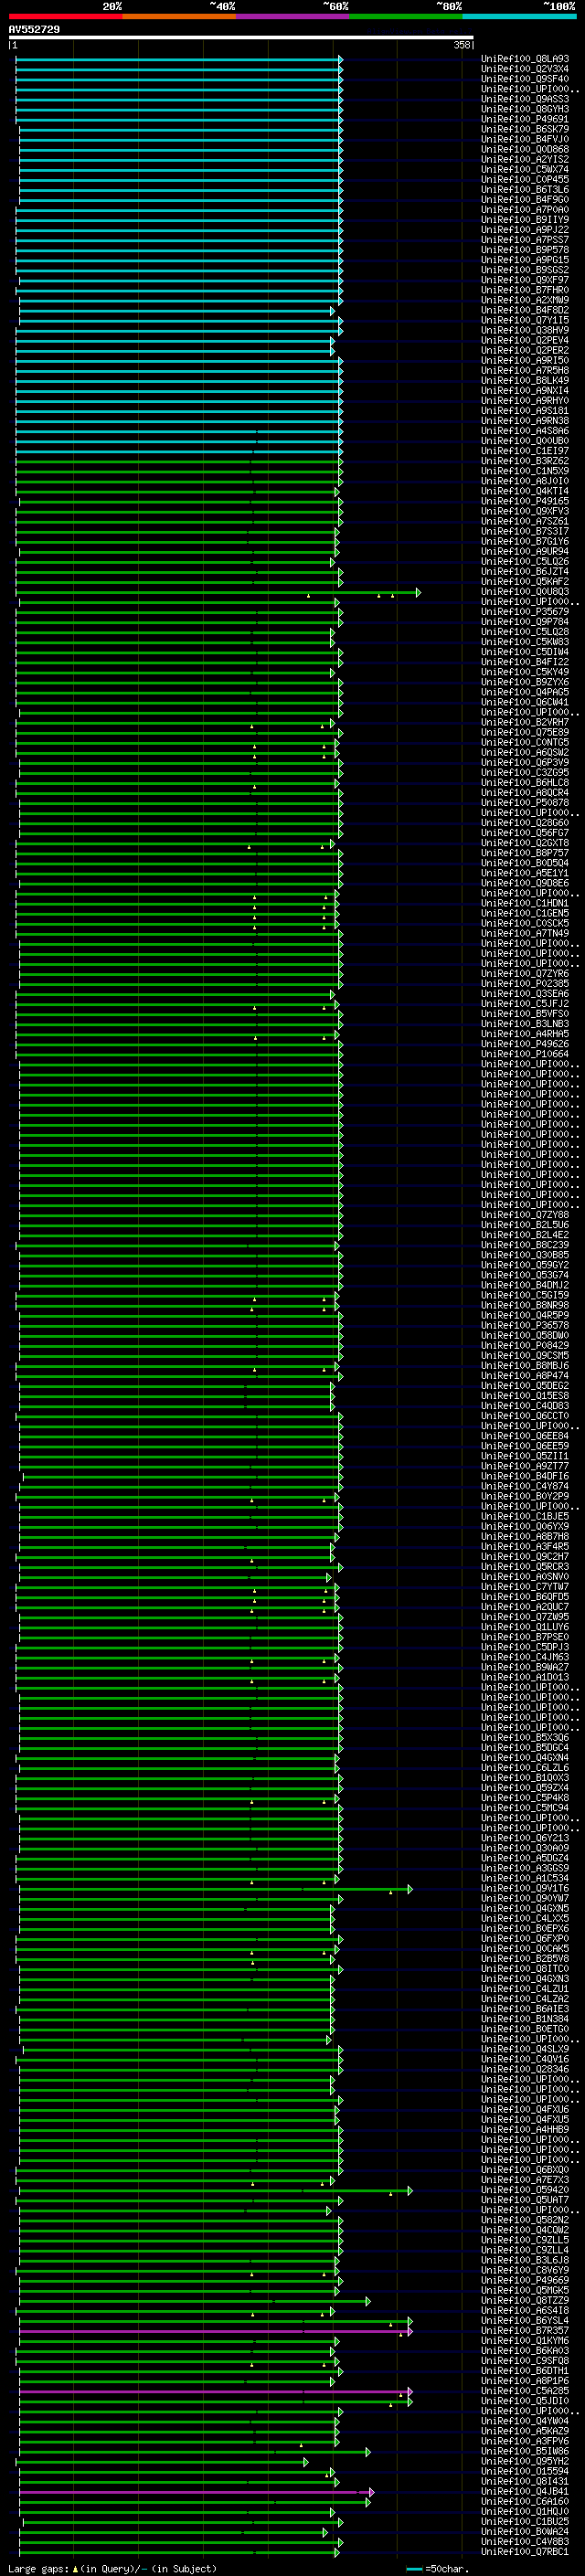Viewport: 585px width, 2576px height.
Task: Select label UniRef100_B4F8D2
Action: pos(525,310)
